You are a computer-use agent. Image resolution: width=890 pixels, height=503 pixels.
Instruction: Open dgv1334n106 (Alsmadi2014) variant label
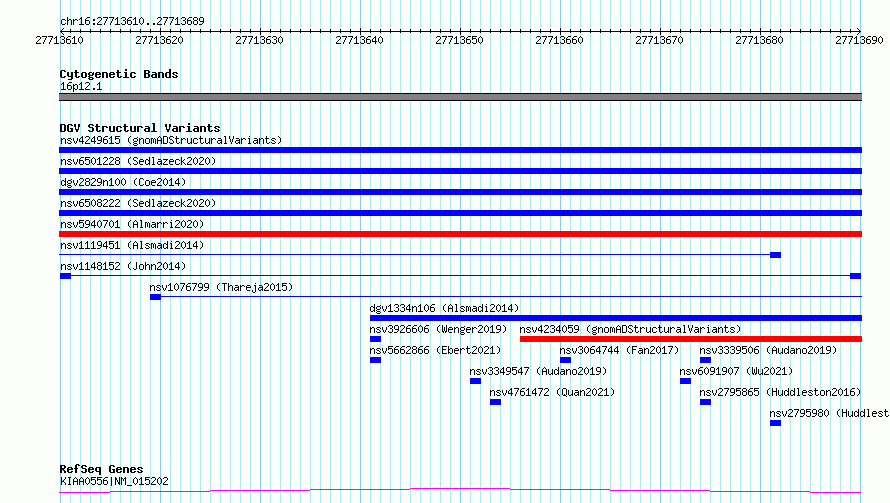(x=444, y=308)
